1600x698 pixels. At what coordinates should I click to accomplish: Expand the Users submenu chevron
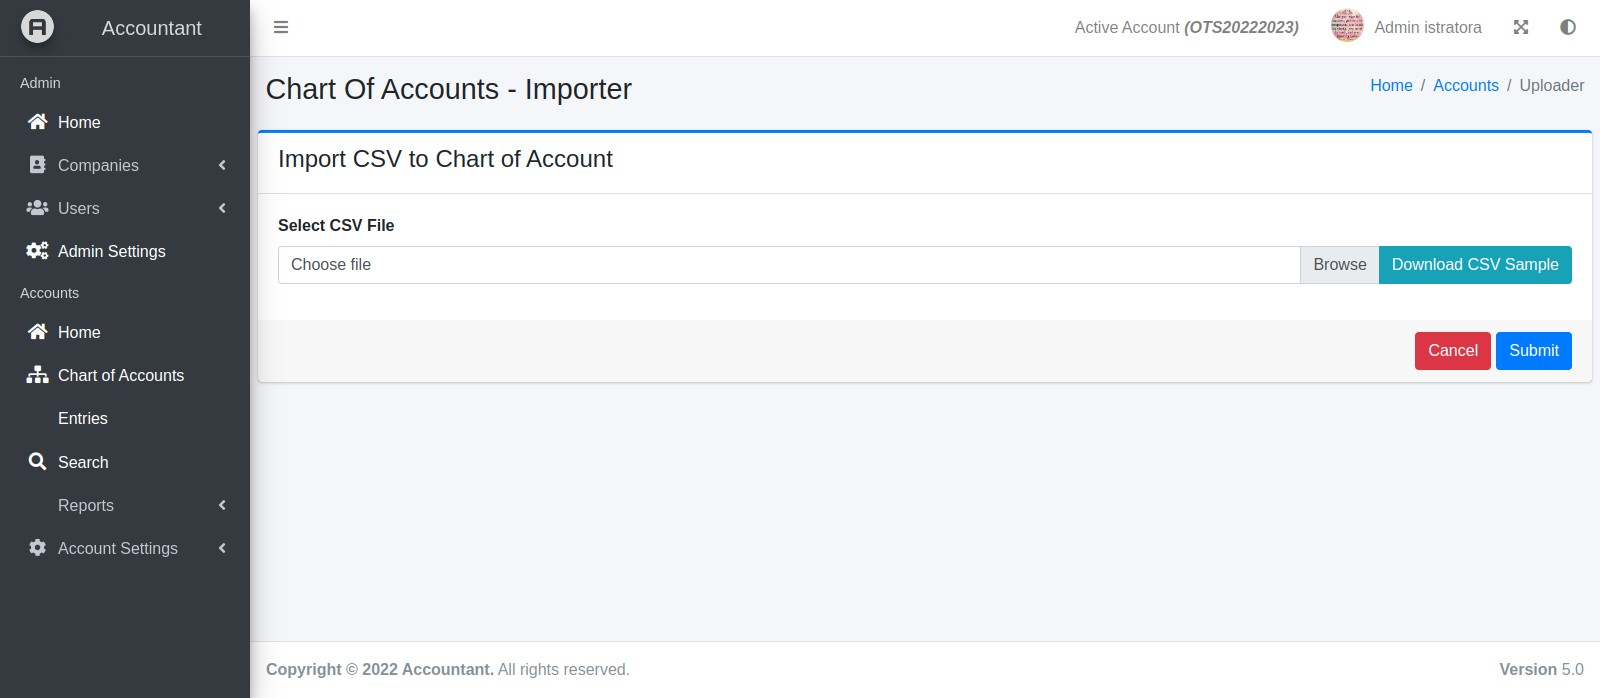[x=222, y=208]
